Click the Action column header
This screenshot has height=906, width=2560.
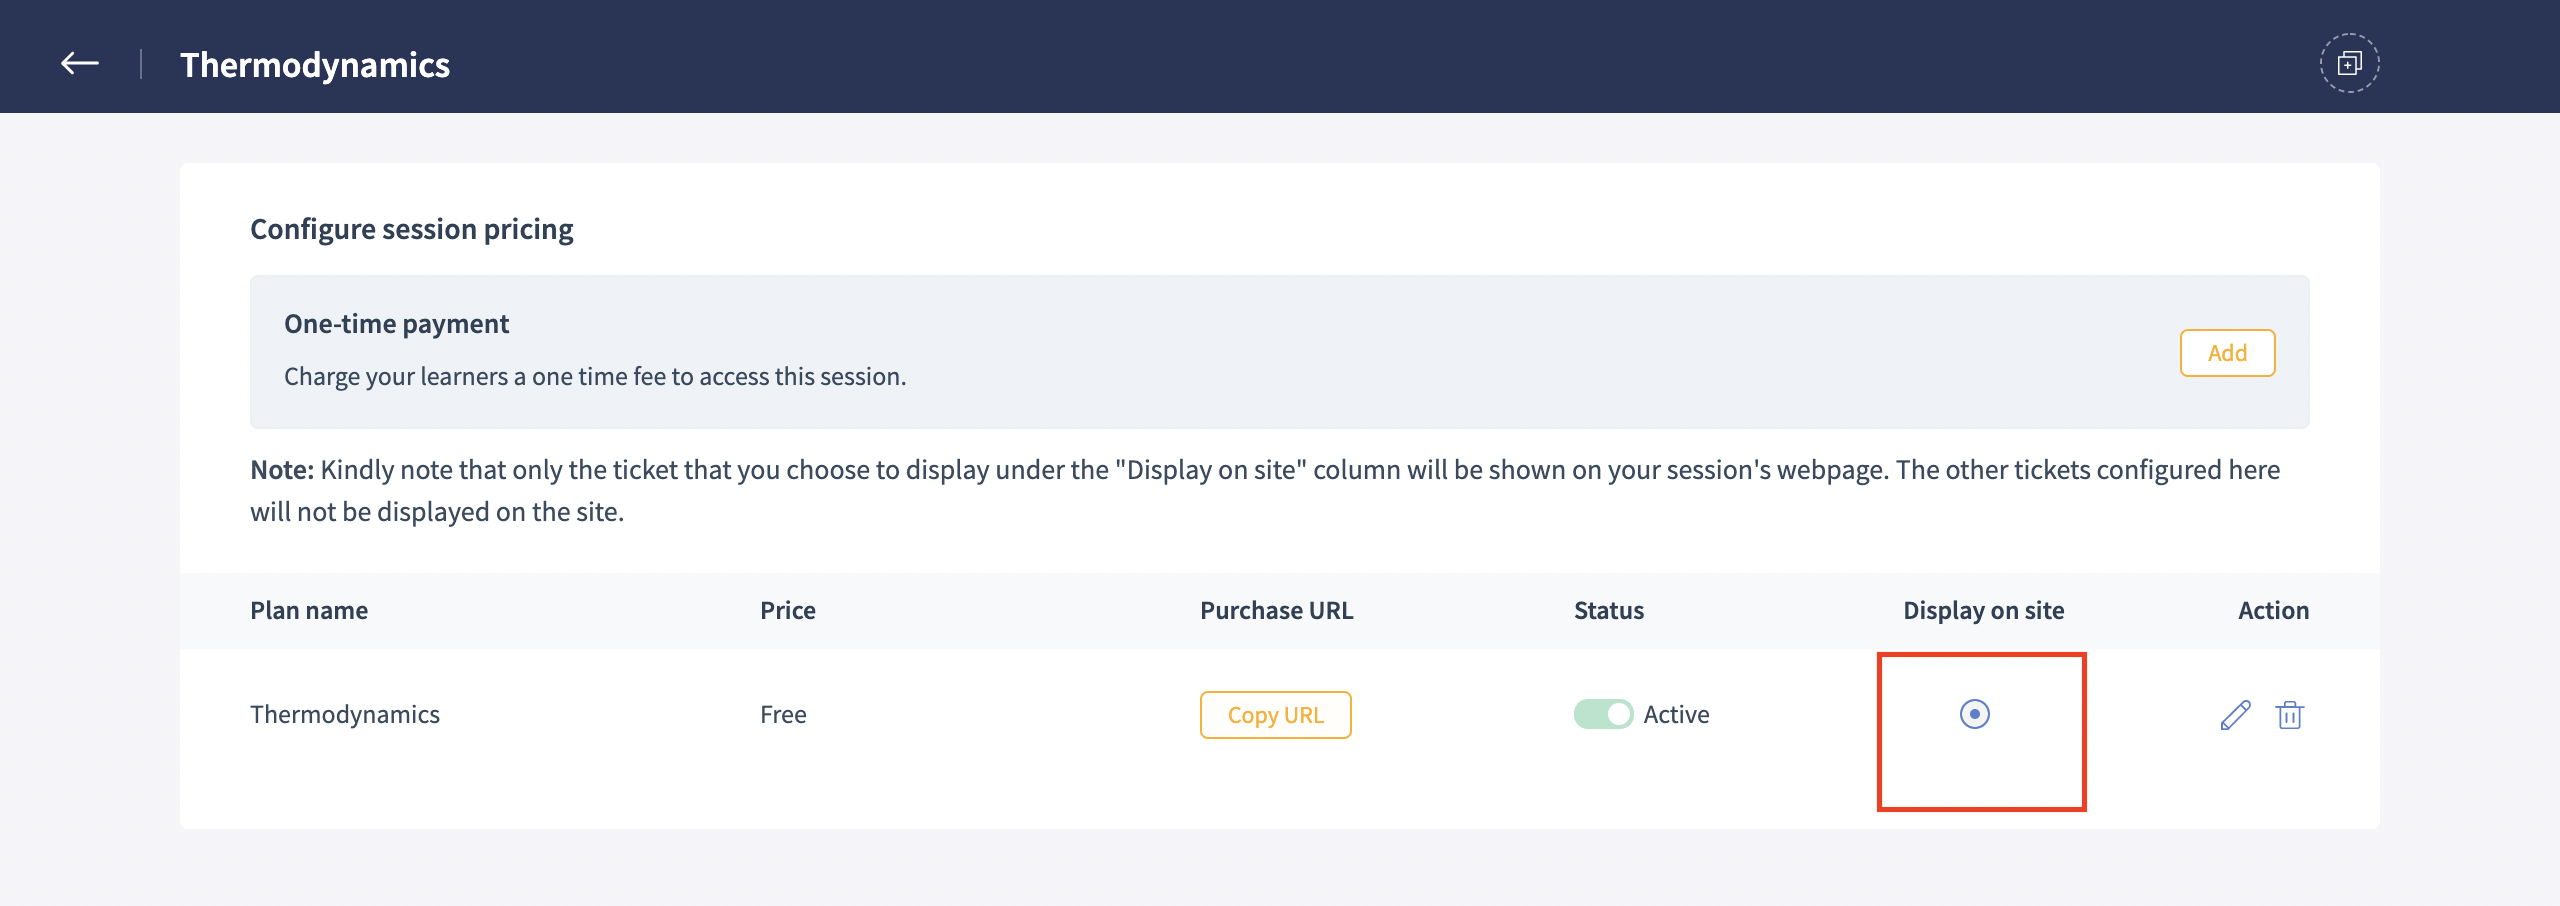click(2273, 611)
